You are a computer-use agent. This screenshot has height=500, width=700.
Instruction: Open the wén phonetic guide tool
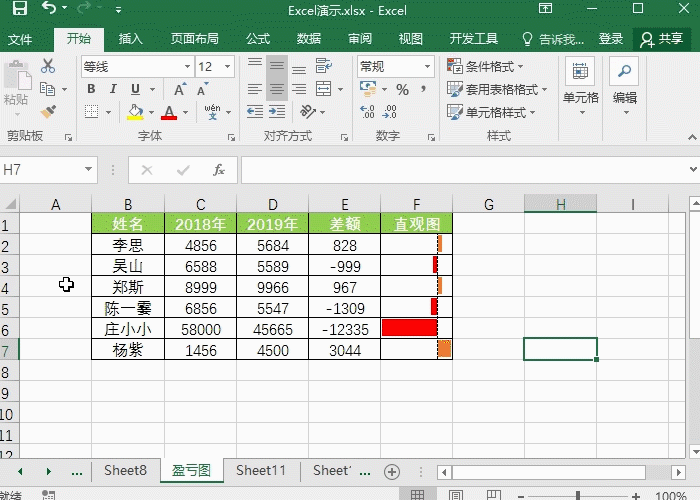[x=212, y=112]
